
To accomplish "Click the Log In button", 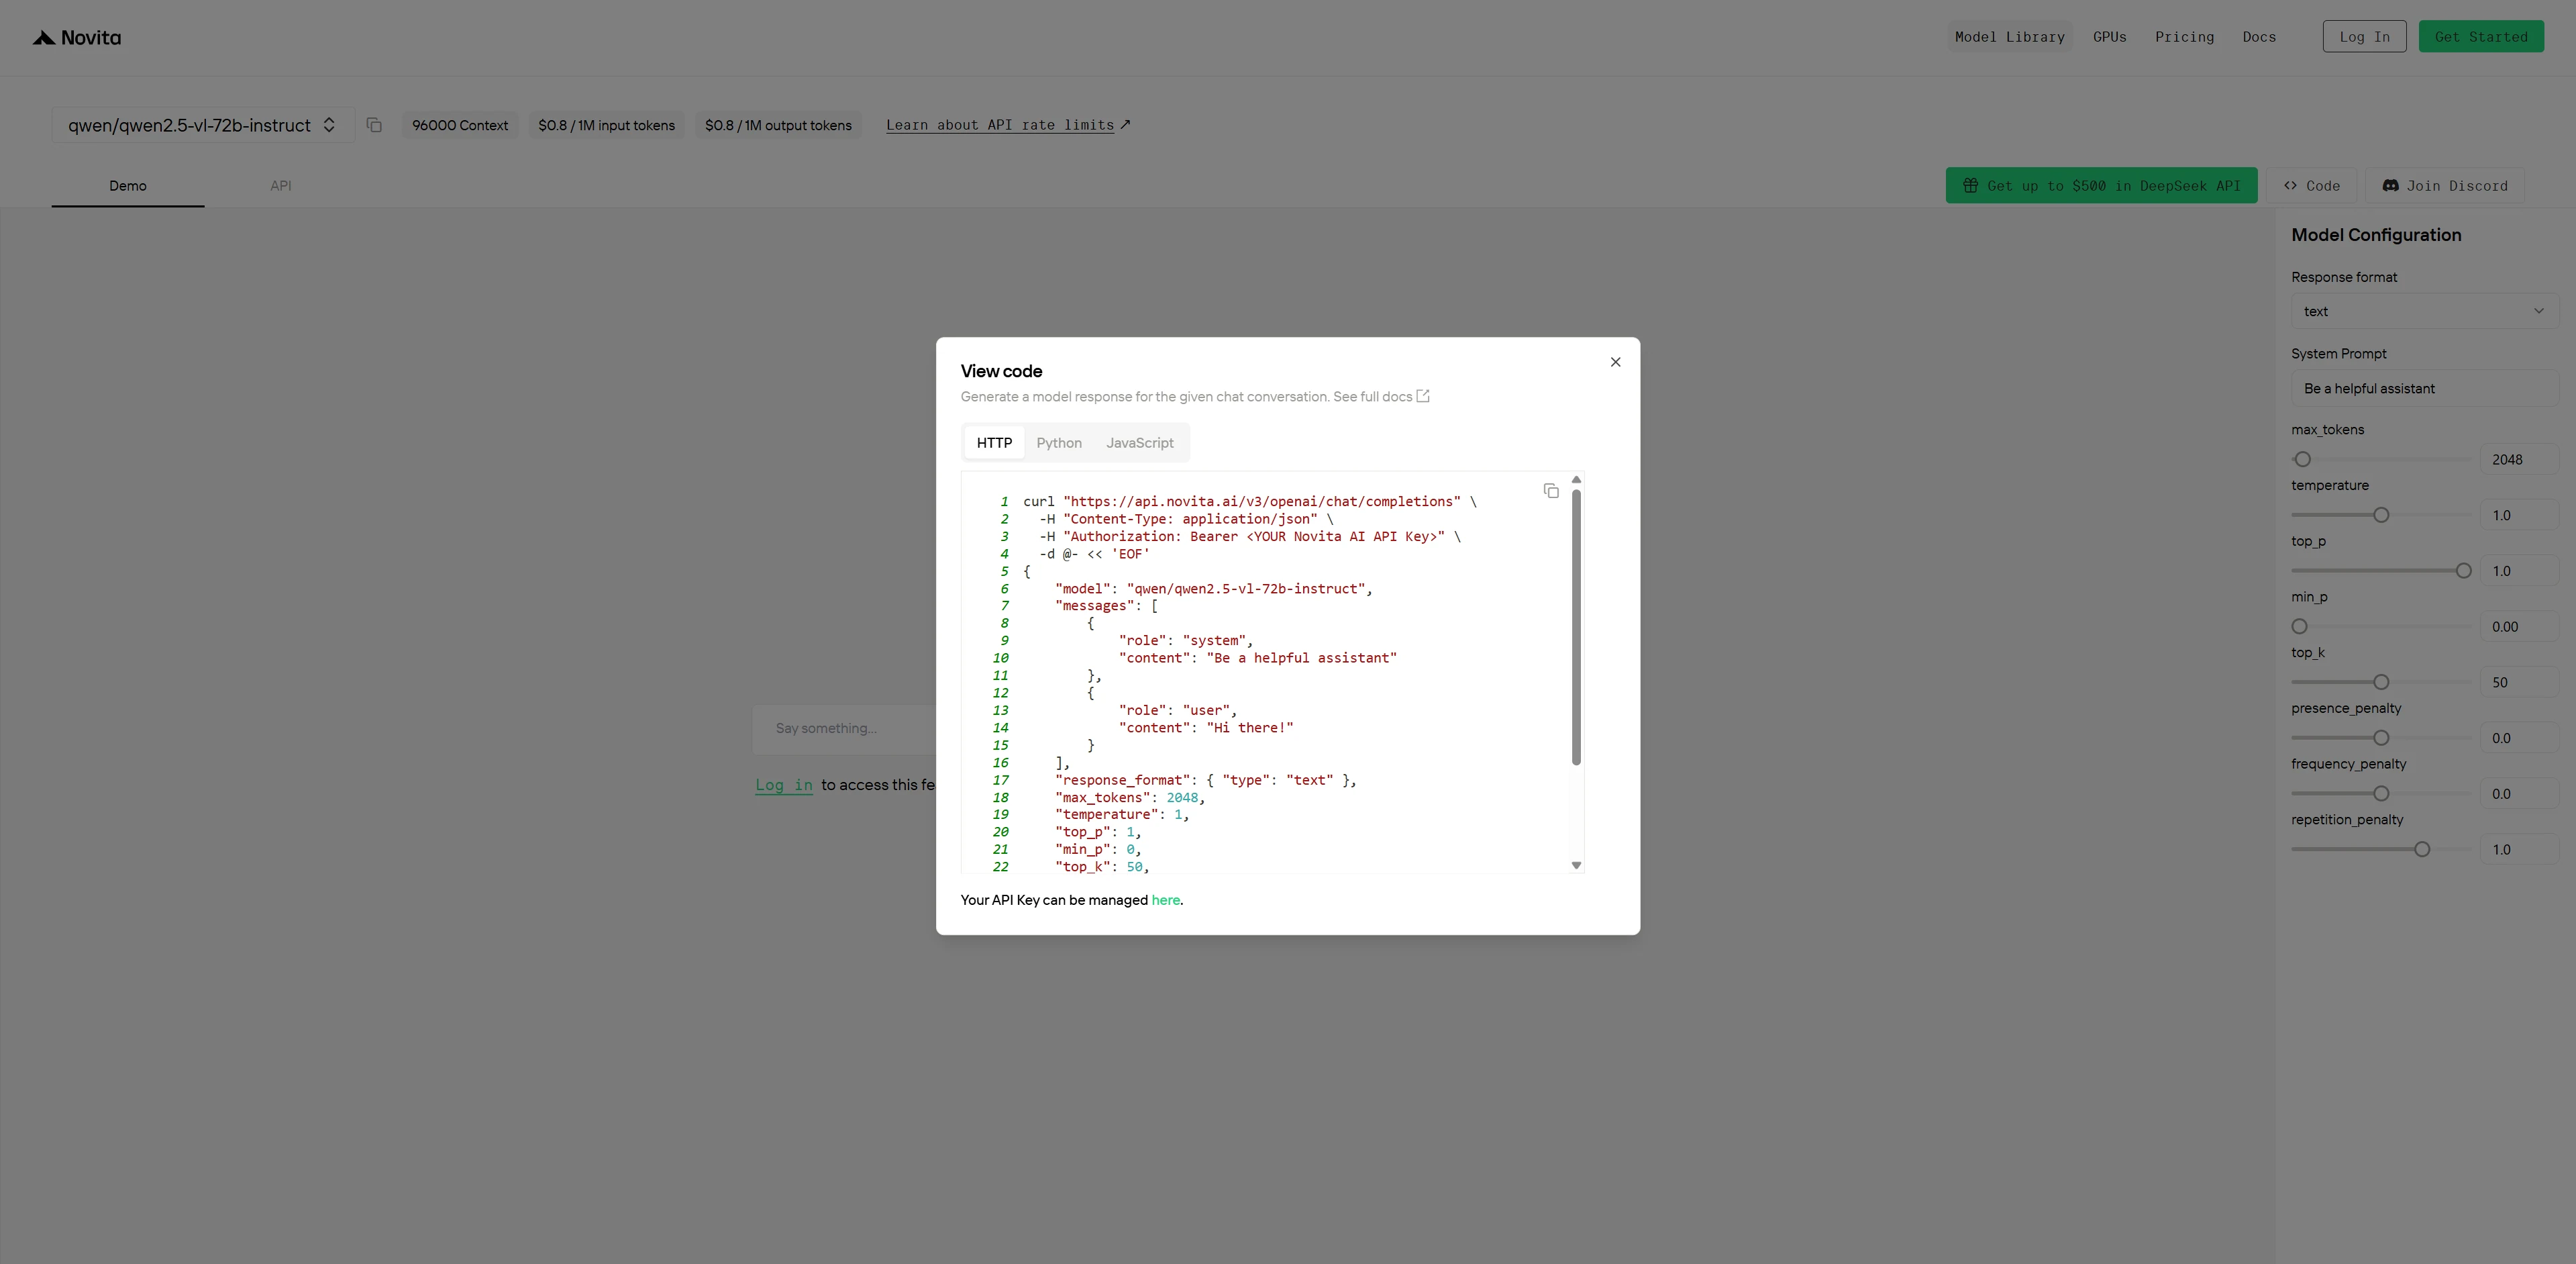I will [2364, 37].
